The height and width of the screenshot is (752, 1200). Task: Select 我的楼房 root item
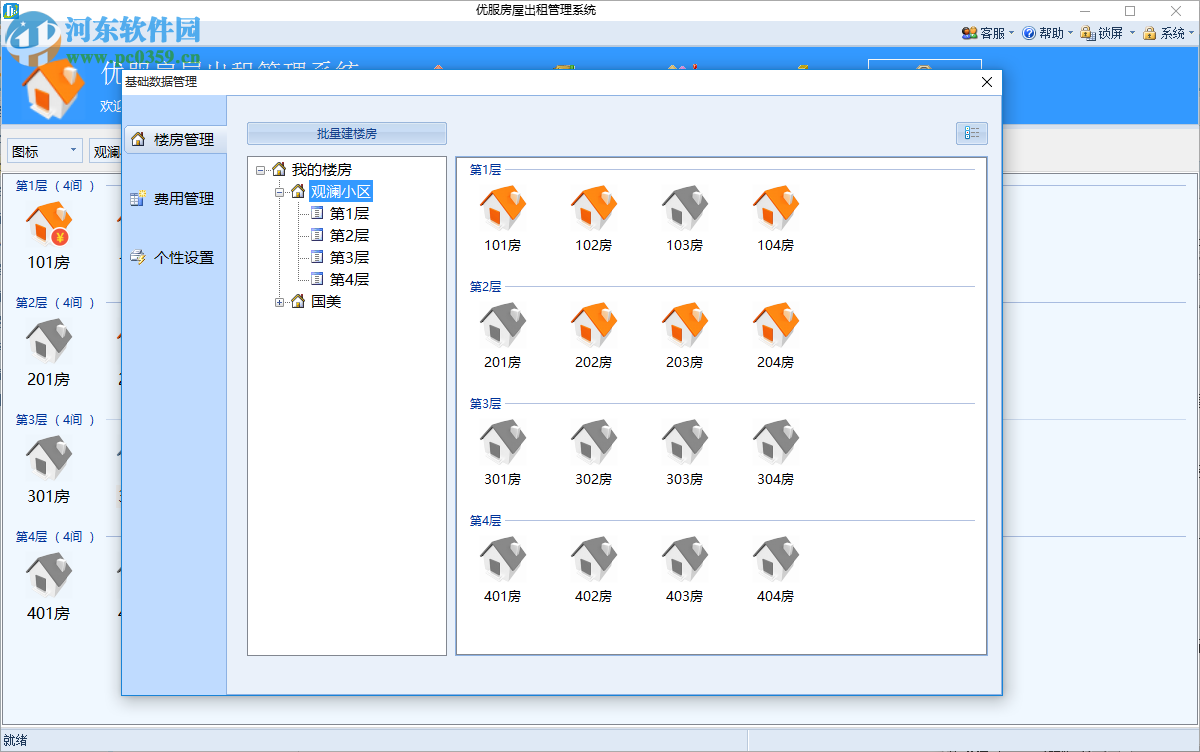tap(321, 170)
